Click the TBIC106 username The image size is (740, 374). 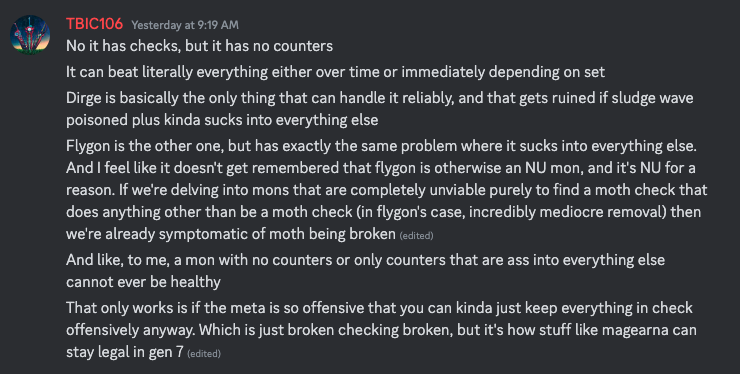[94, 24]
